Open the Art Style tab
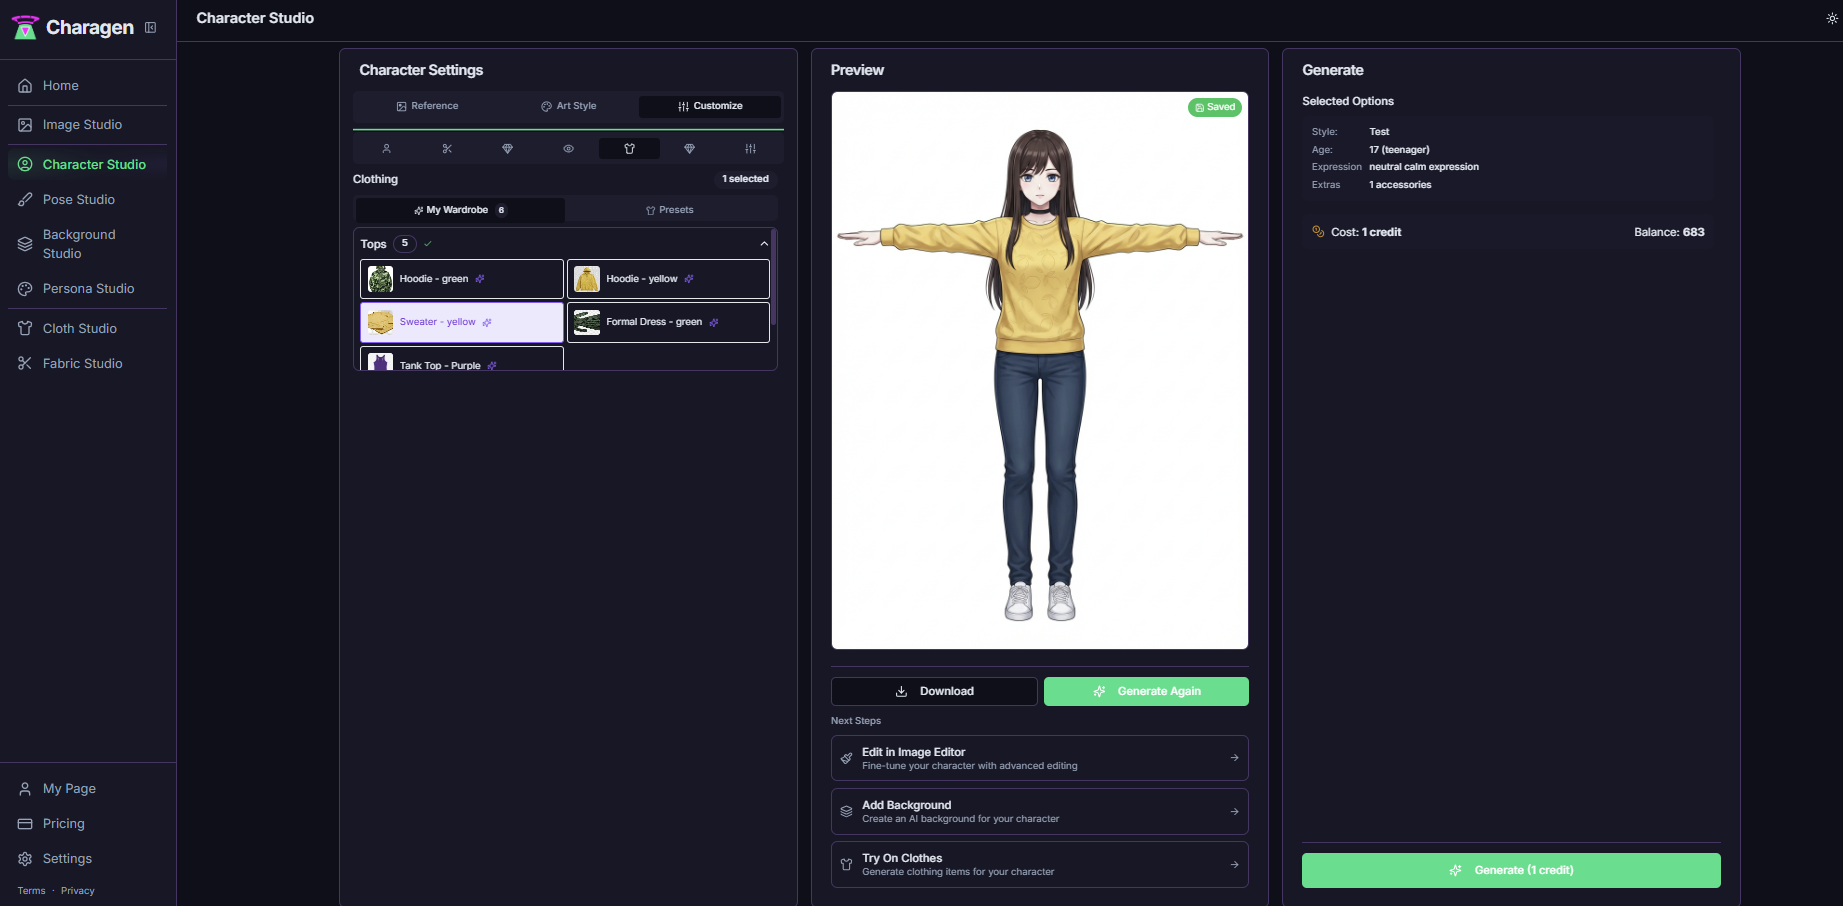The image size is (1843, 906). [568, 106]
